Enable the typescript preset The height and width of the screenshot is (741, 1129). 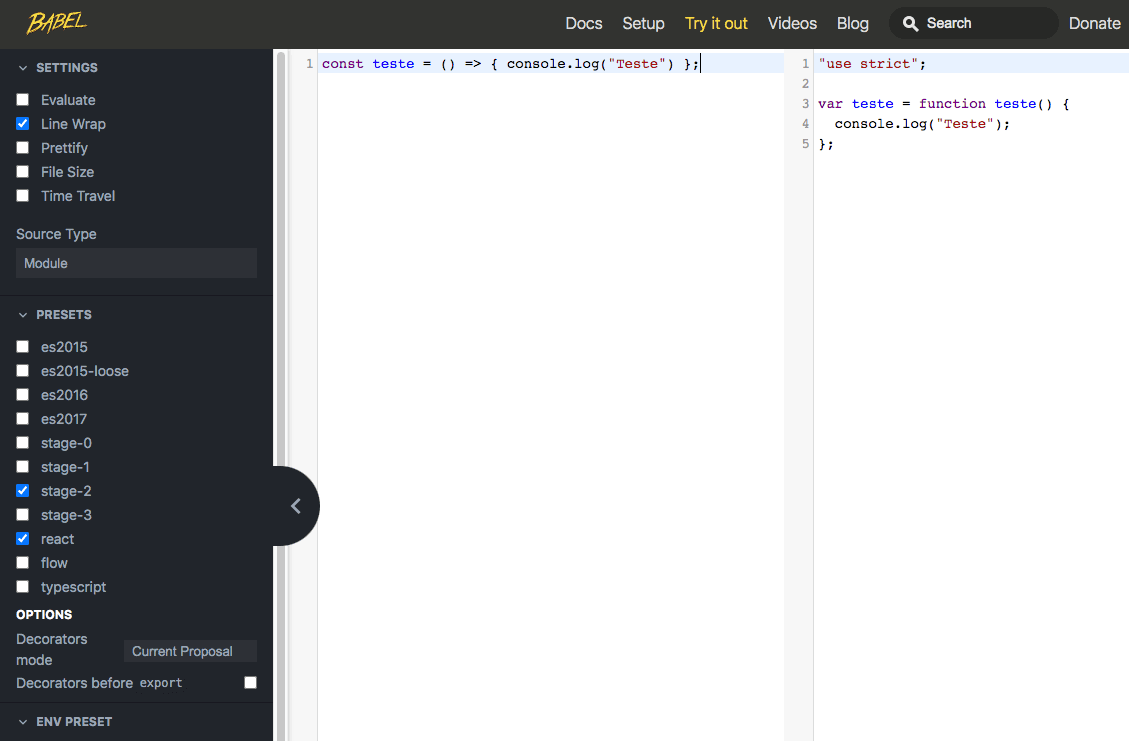point(22,586)
